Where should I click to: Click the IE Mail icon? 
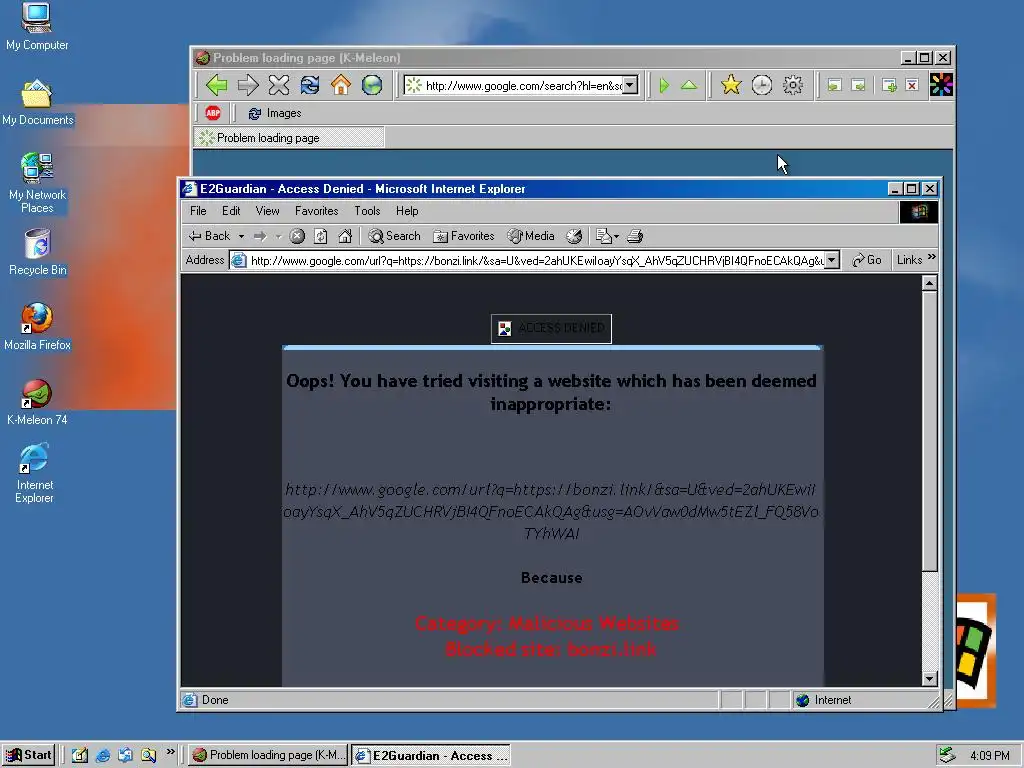[x=604, y=236]
